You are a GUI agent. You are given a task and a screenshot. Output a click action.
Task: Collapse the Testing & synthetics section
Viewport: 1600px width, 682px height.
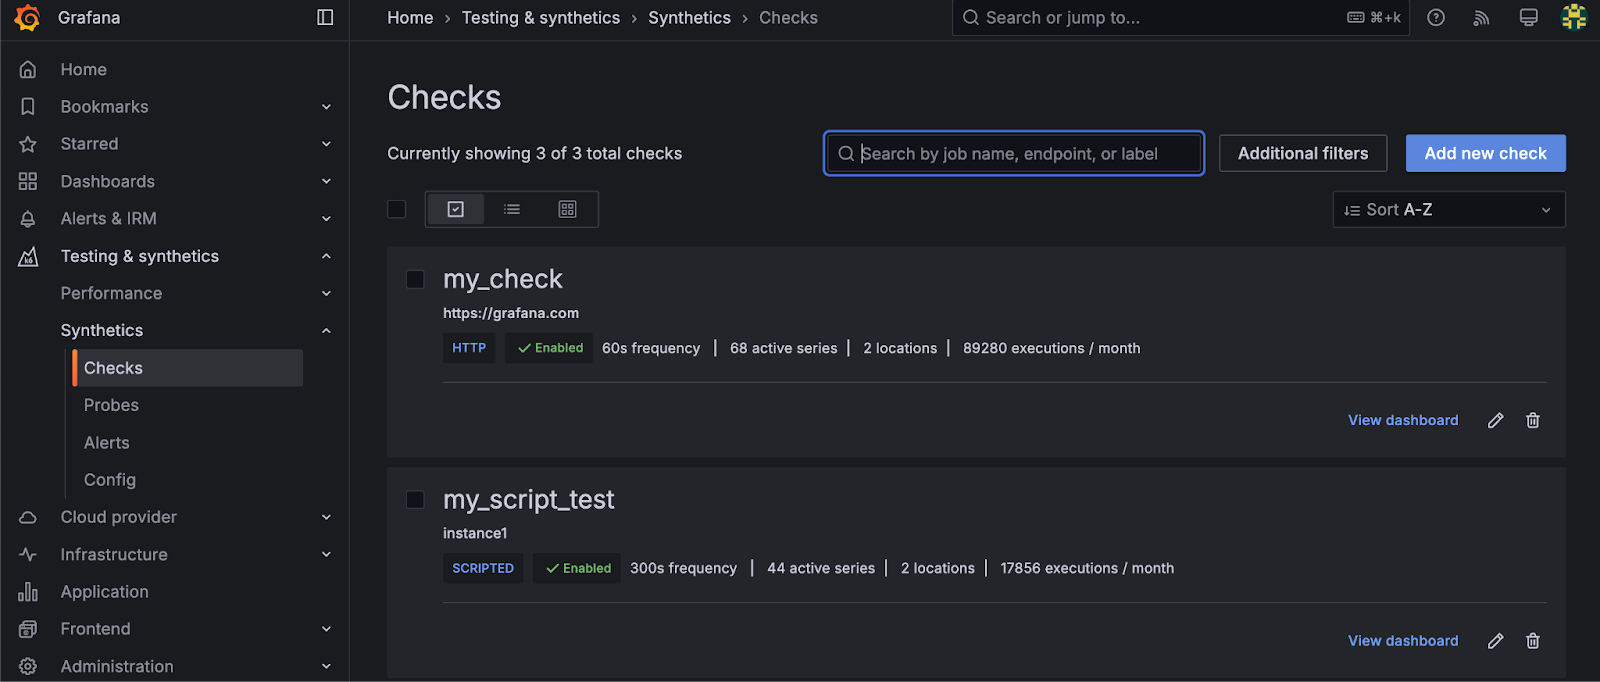(x=326, y=256)
